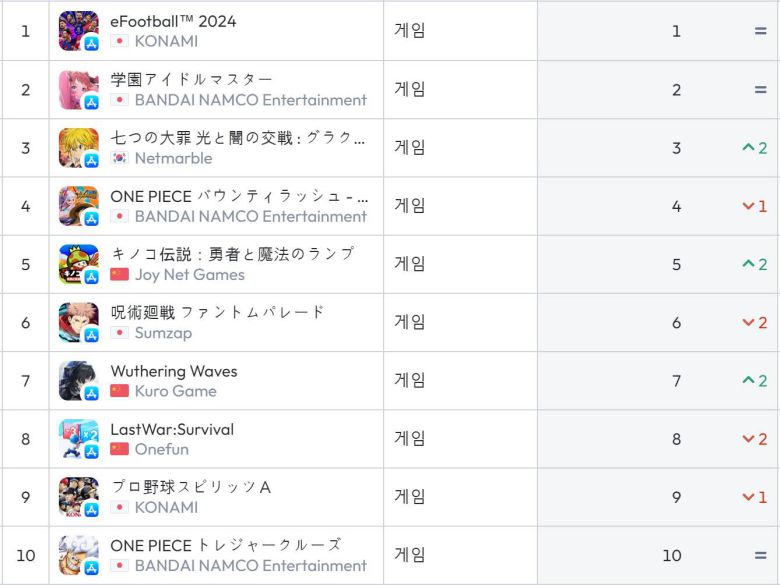Open the LastWar:Survival title link

coord(172,429)
